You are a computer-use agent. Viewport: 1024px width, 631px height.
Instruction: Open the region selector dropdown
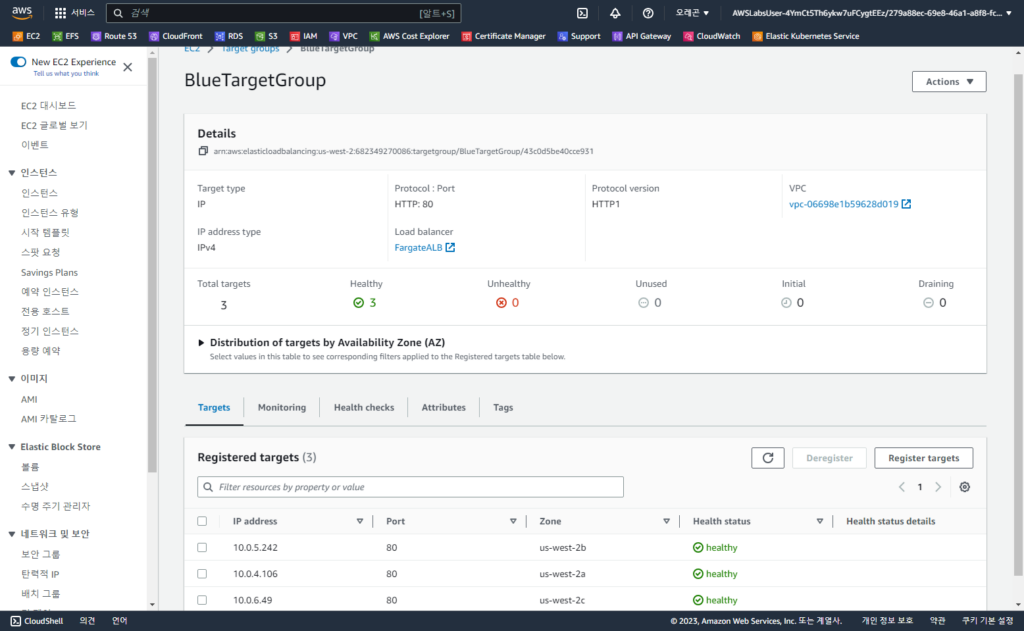692,13
